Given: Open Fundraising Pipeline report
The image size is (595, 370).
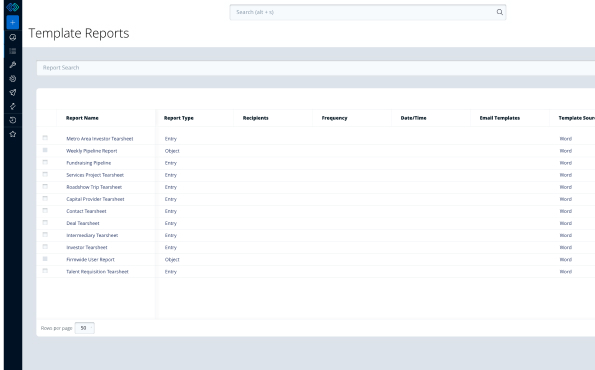Looking at the screenshot, I should (x=88, y=163).
